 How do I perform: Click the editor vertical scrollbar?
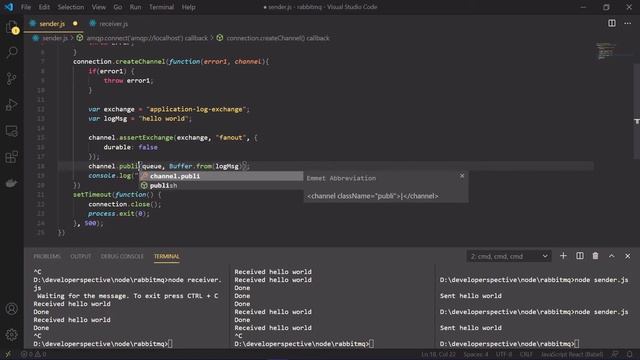(x=637, y=110)
